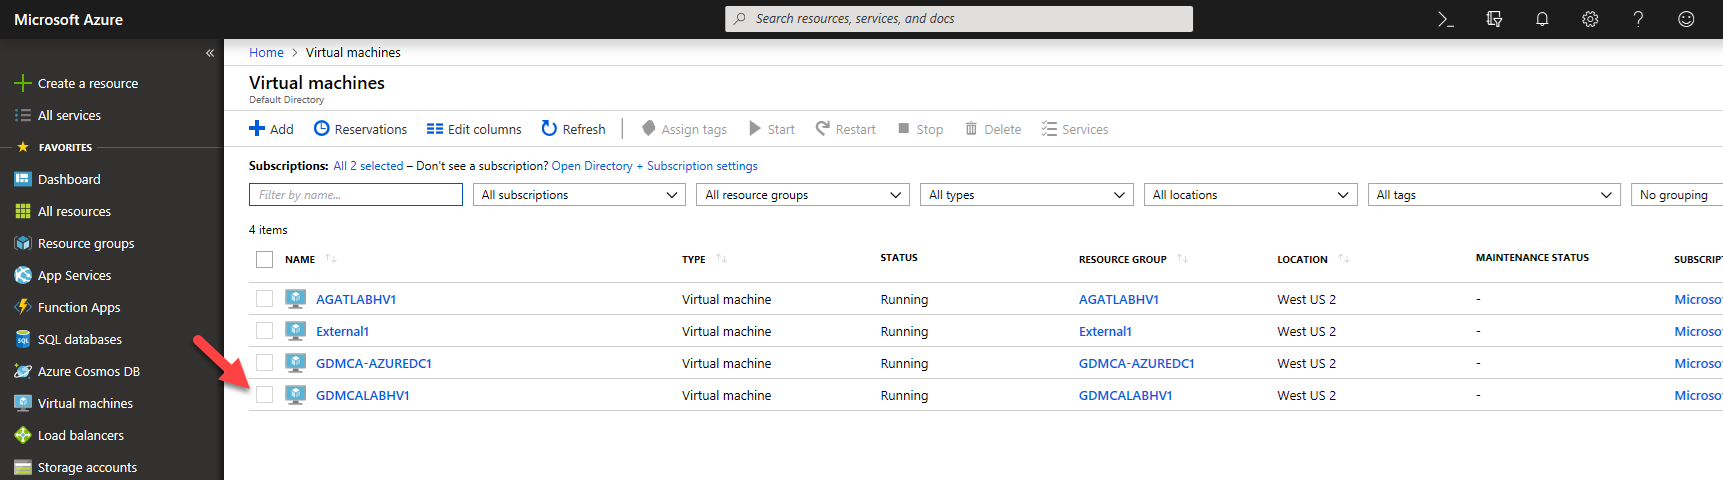Click the VM icon beside External1

[295, 330]
